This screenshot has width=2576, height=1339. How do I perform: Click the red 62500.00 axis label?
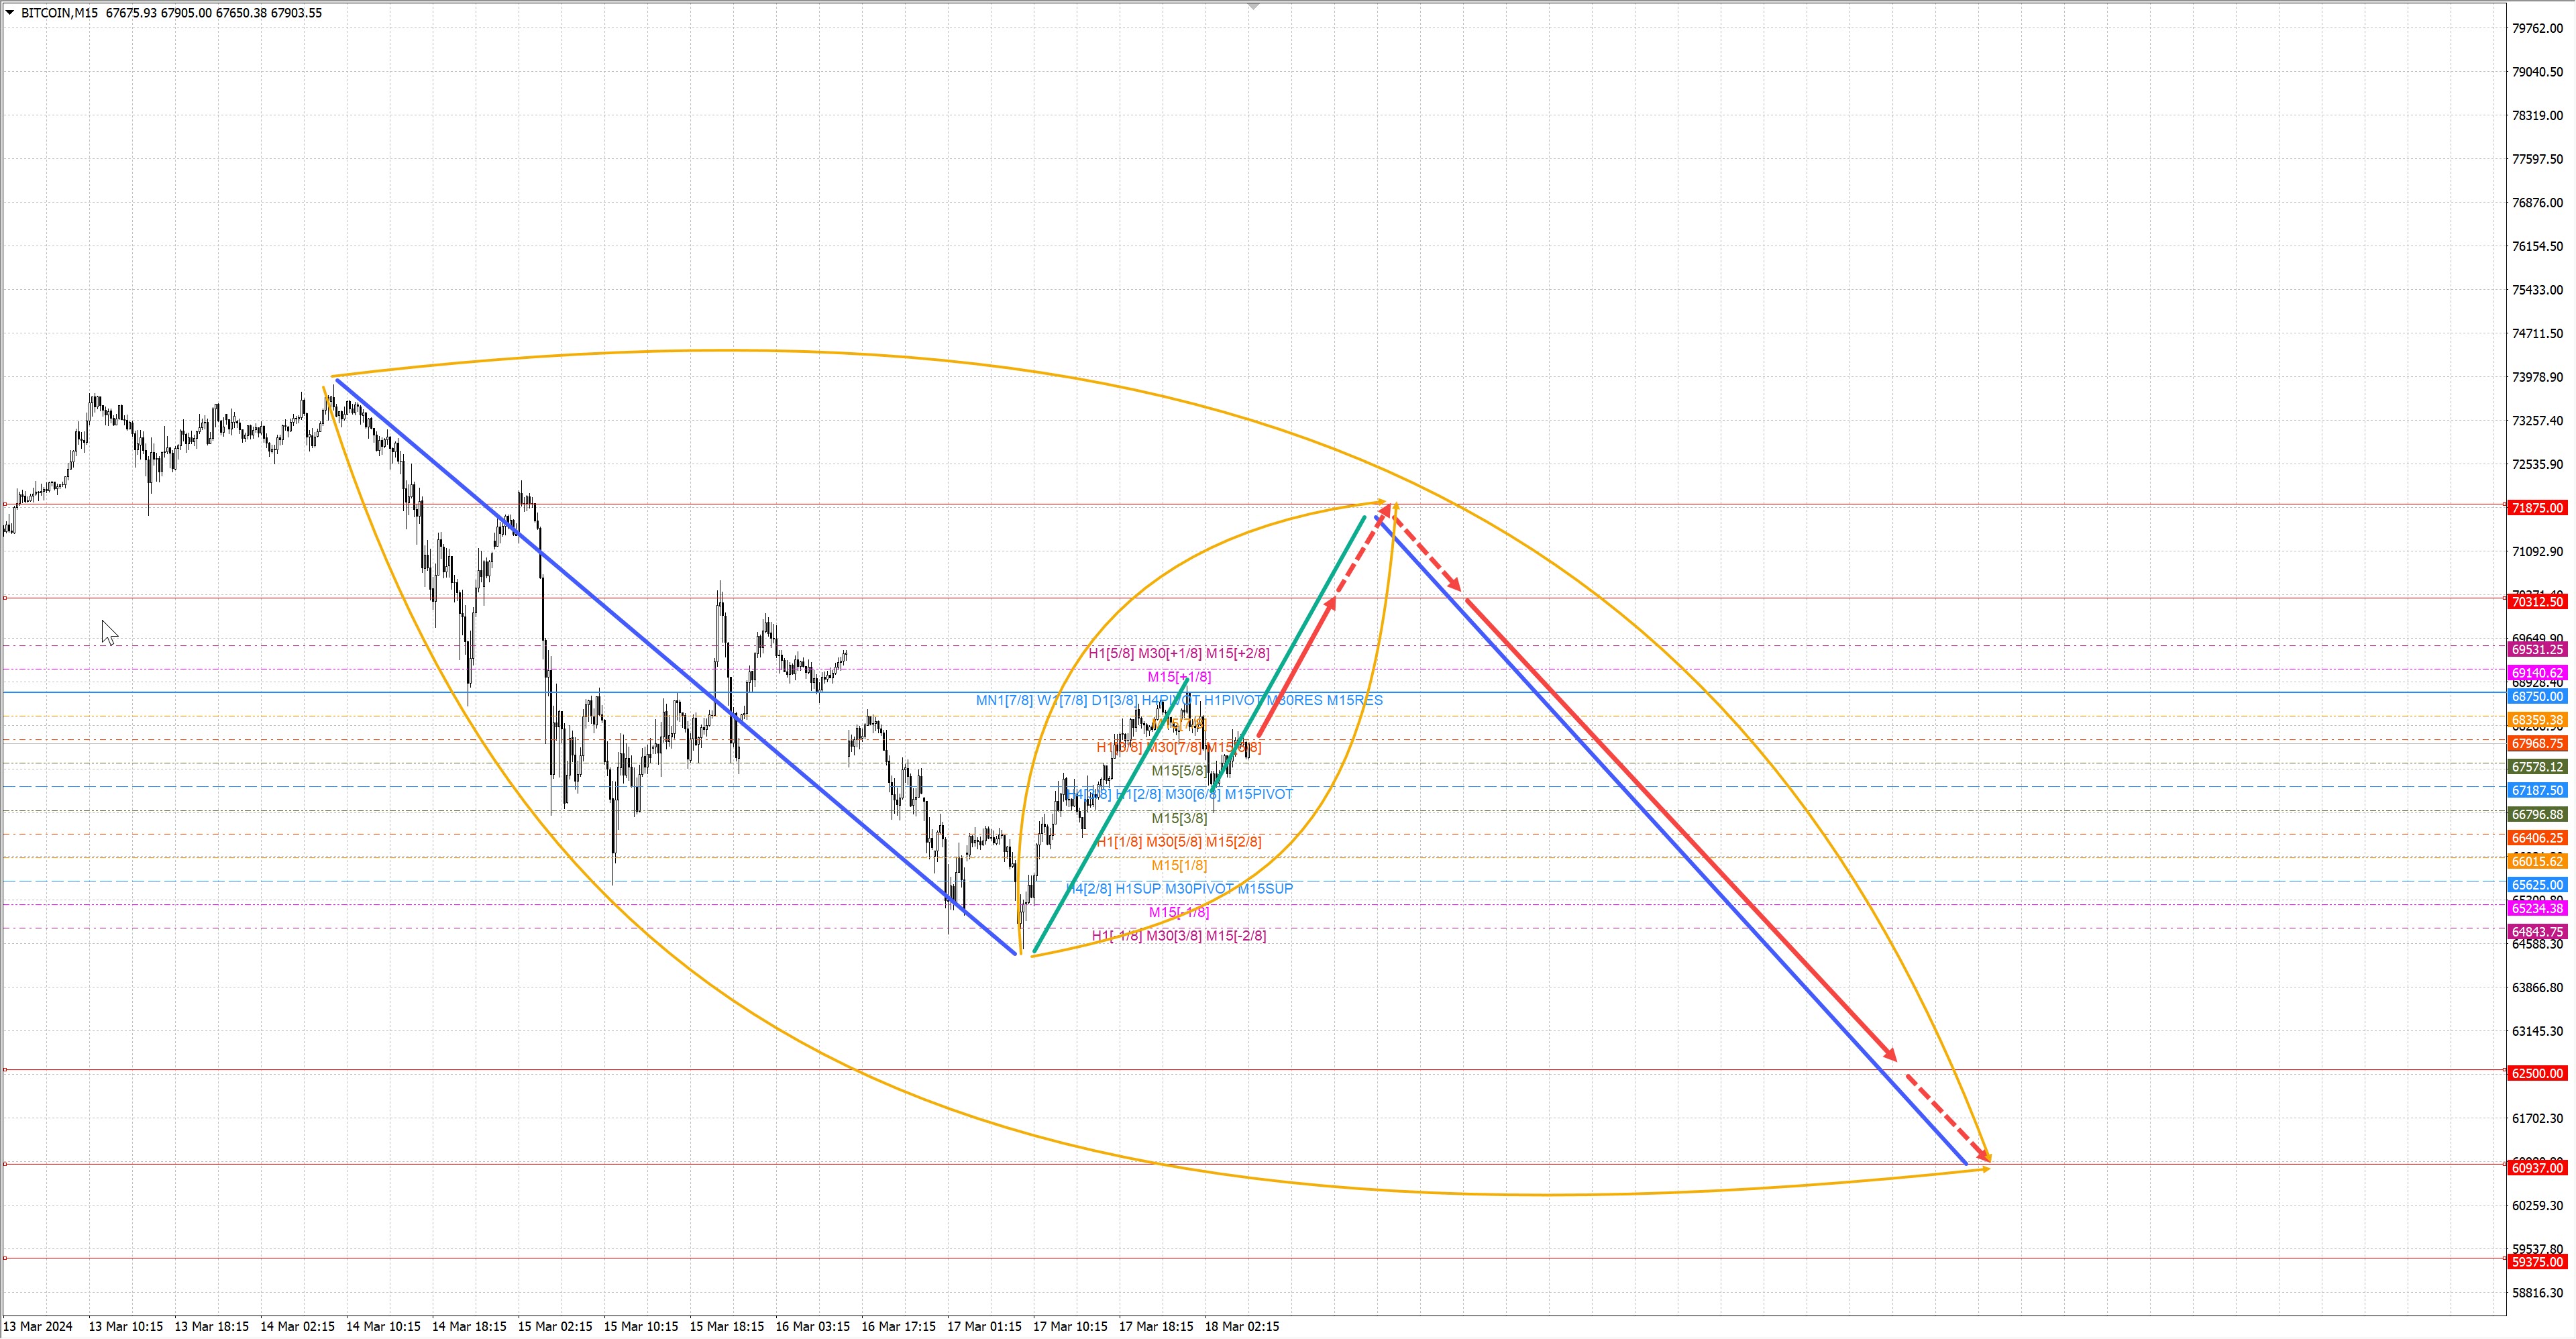tap(2538, 1073)
